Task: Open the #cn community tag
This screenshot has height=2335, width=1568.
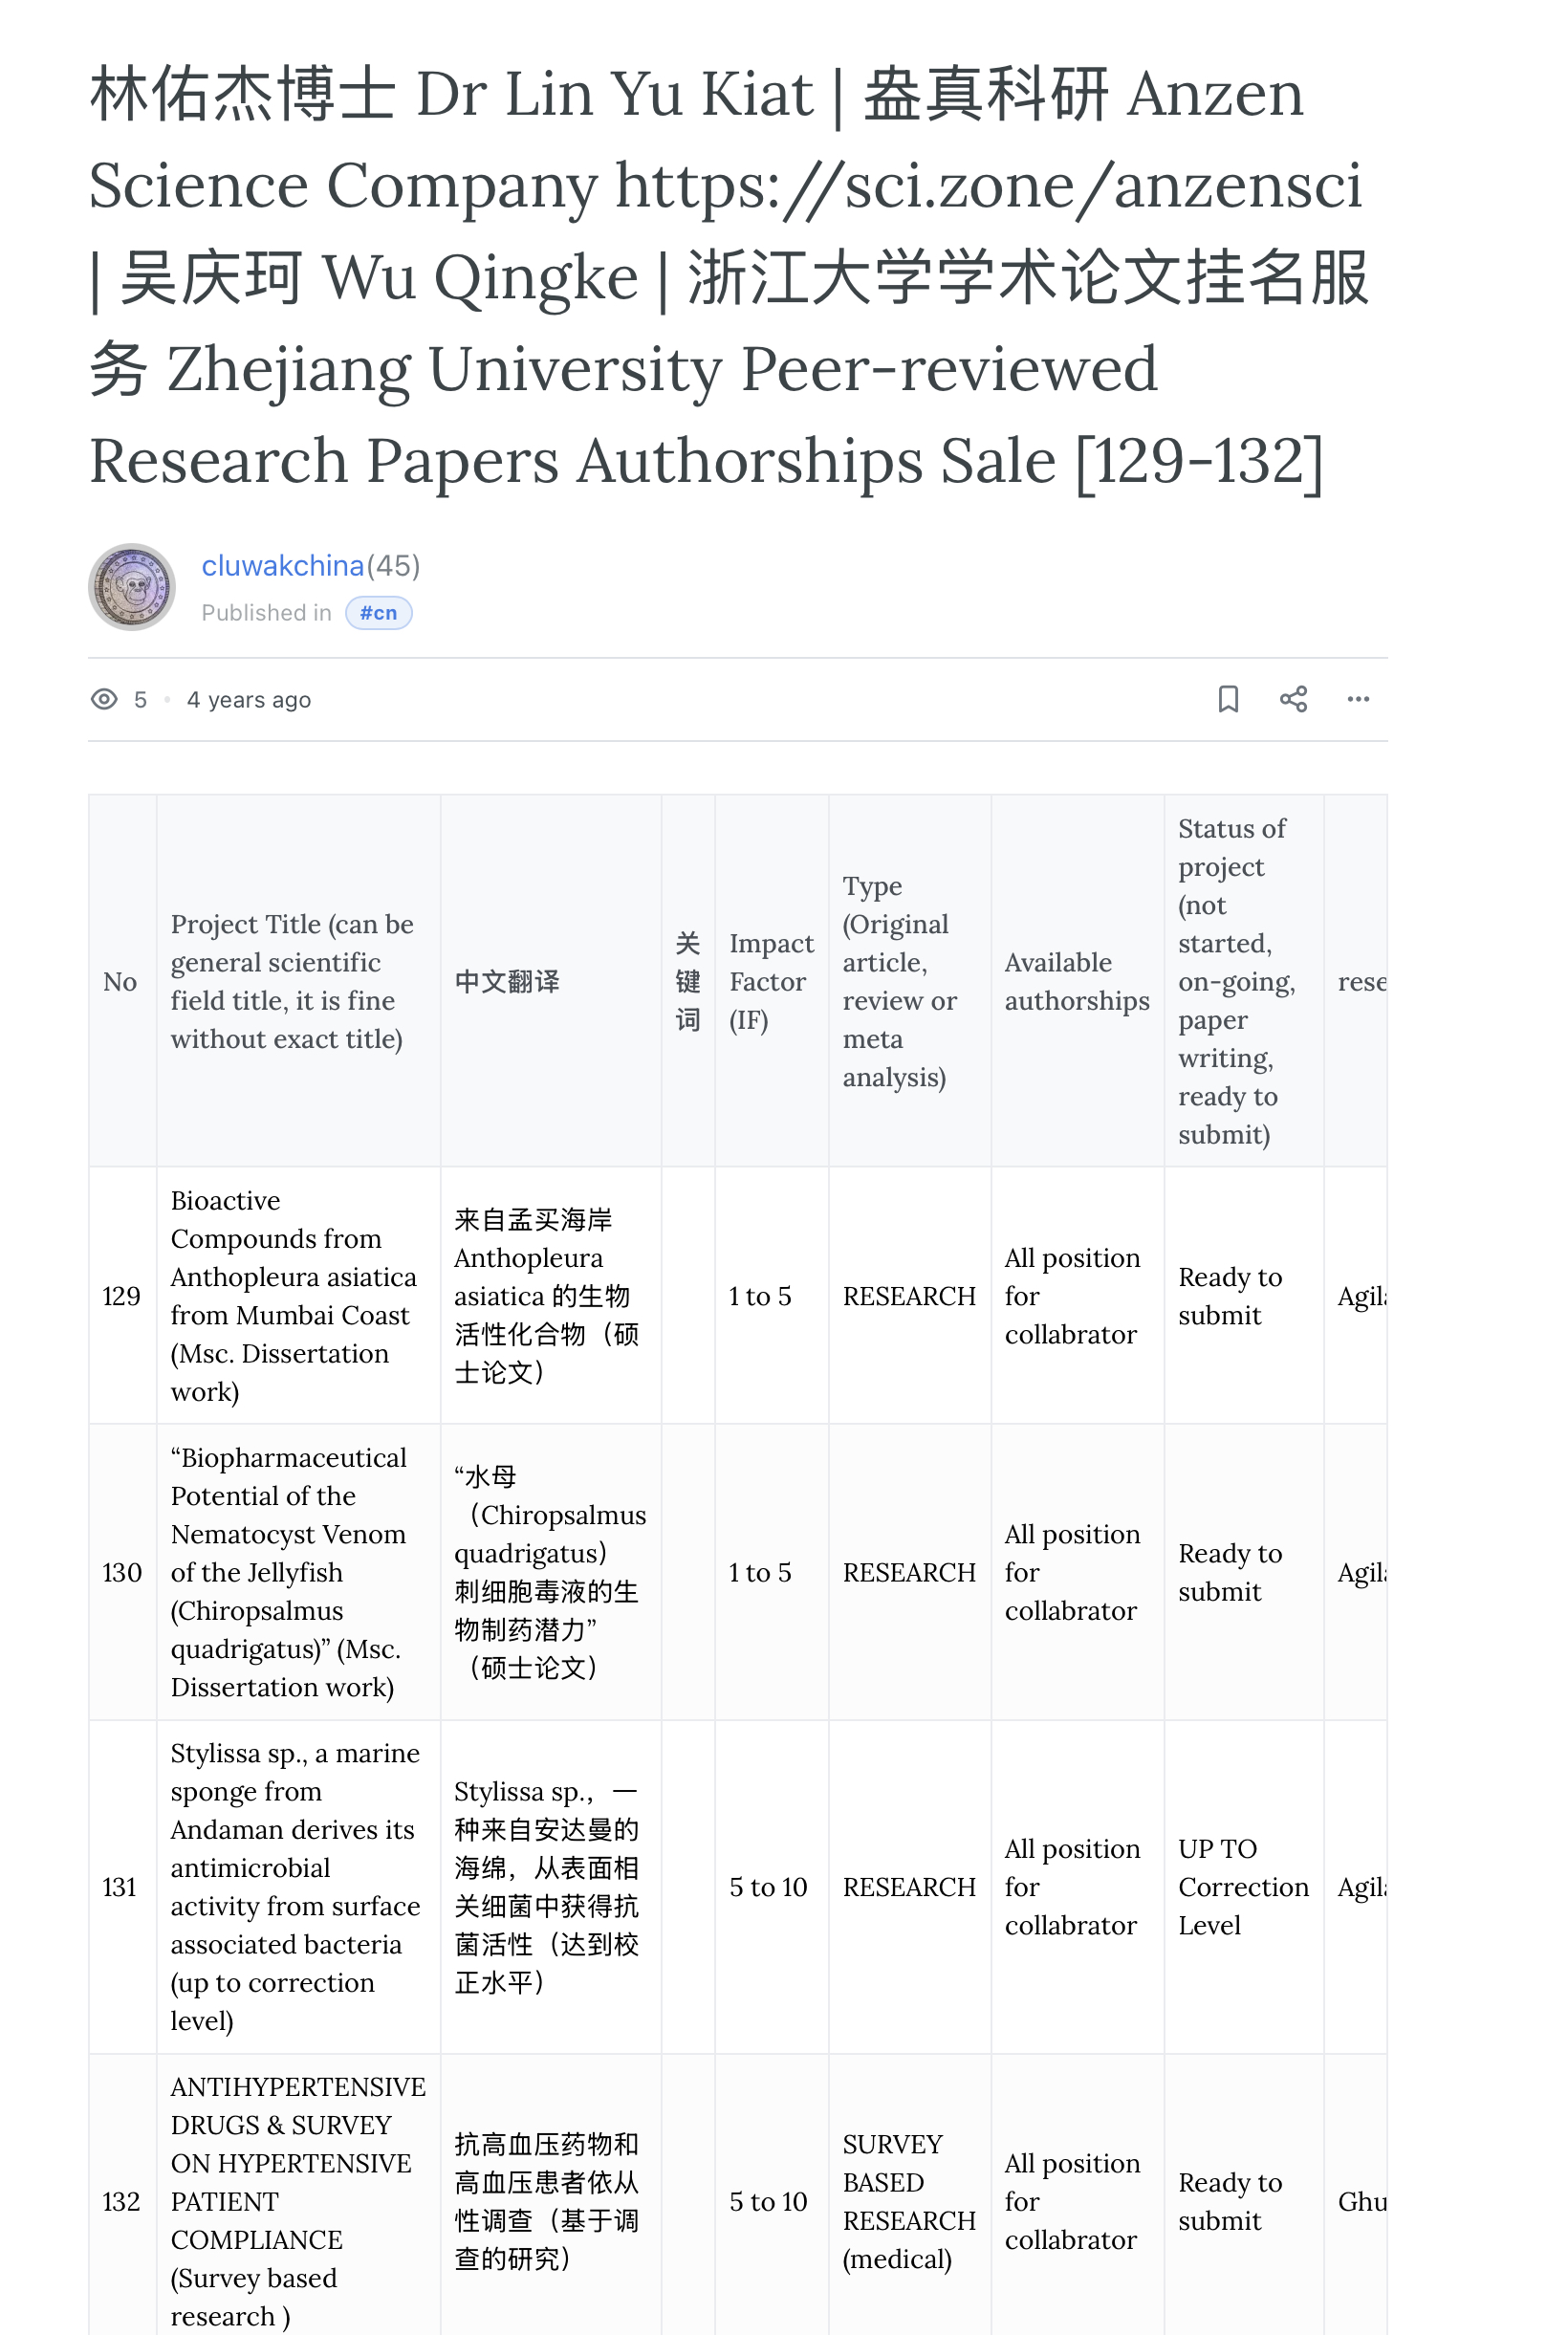Action: pos(378,613)
